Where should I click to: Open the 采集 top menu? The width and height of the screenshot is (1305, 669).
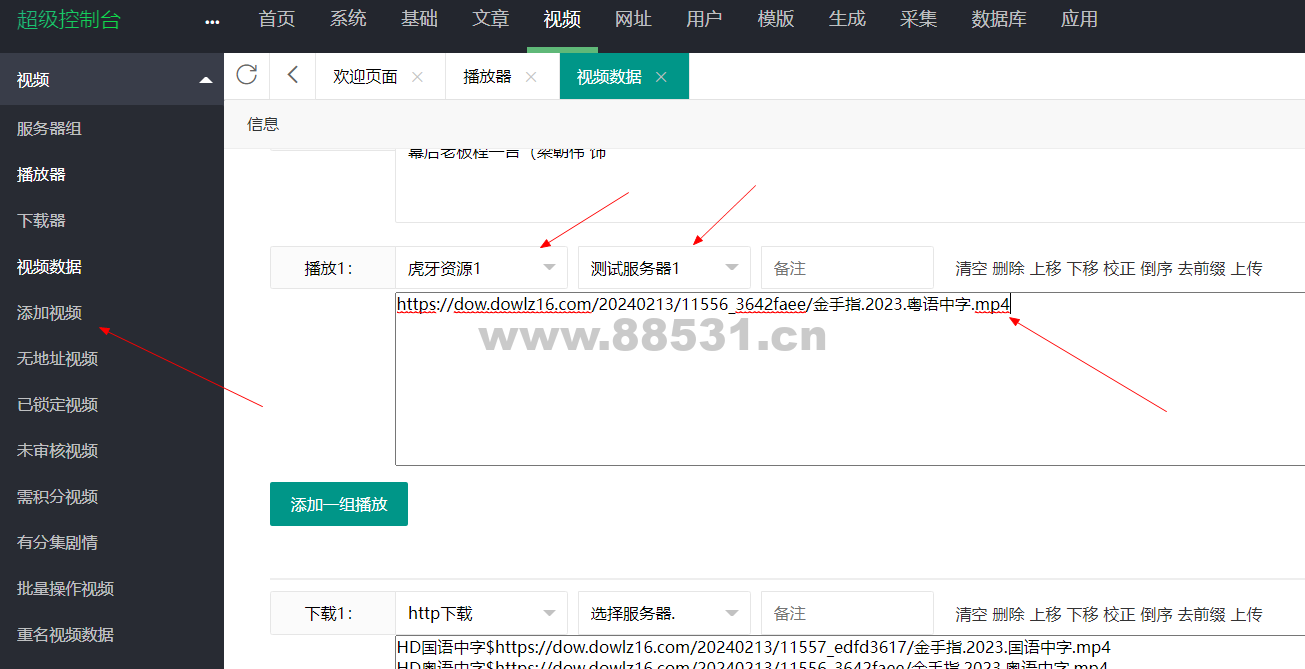pos(918,19)
